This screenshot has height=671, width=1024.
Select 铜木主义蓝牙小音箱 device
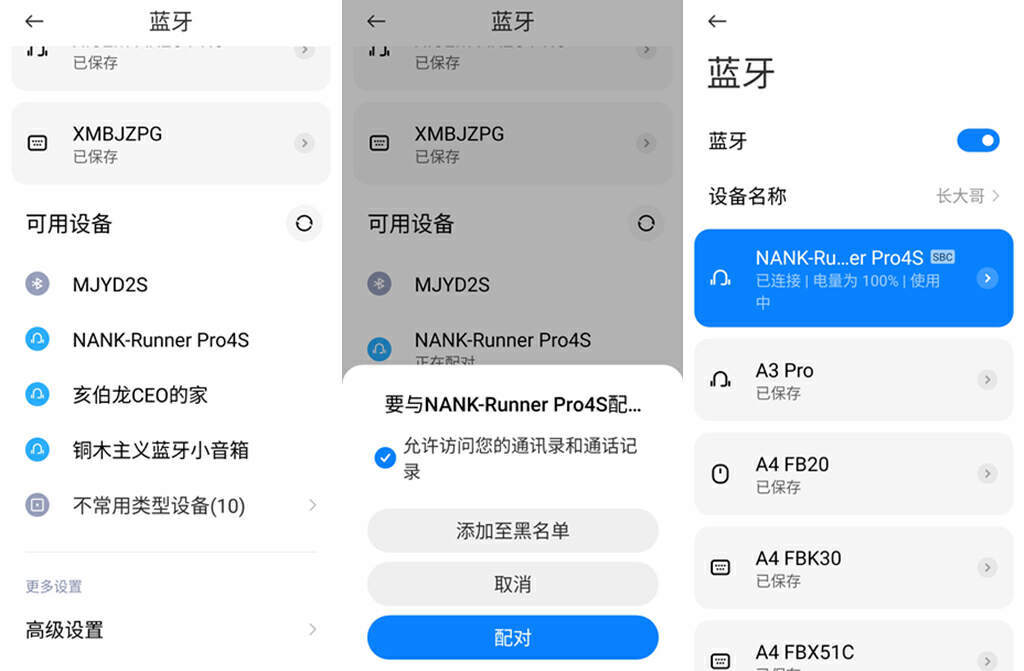[x=171, y=450]
